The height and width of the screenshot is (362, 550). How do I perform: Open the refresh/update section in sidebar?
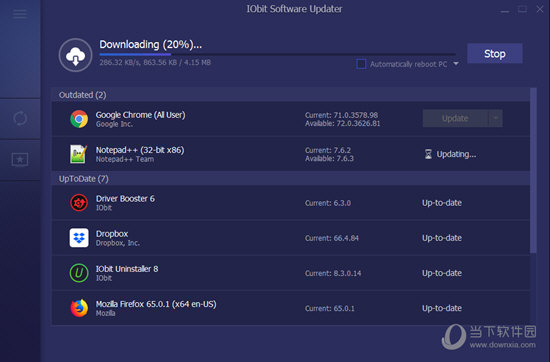tap(20, 119)
